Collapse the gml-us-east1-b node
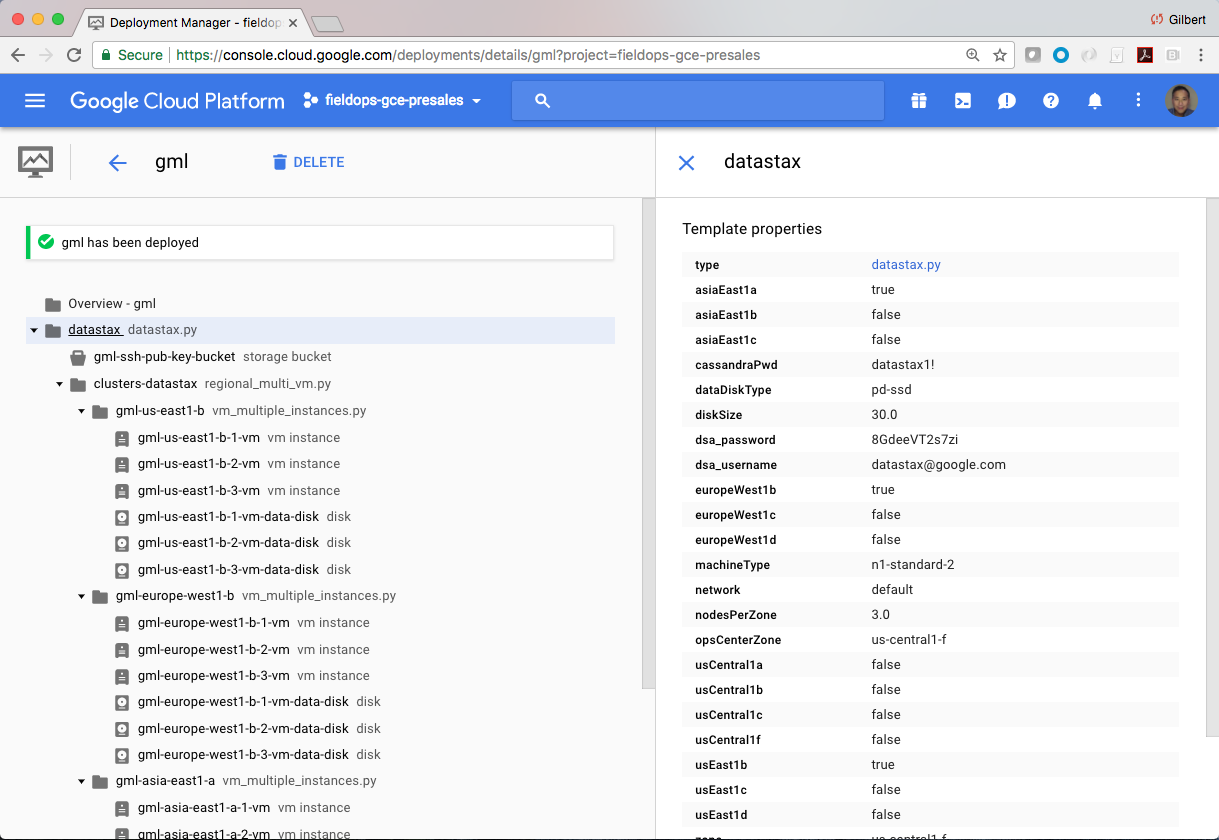This screenshot has height=840, width=1219. click(82, 411)
